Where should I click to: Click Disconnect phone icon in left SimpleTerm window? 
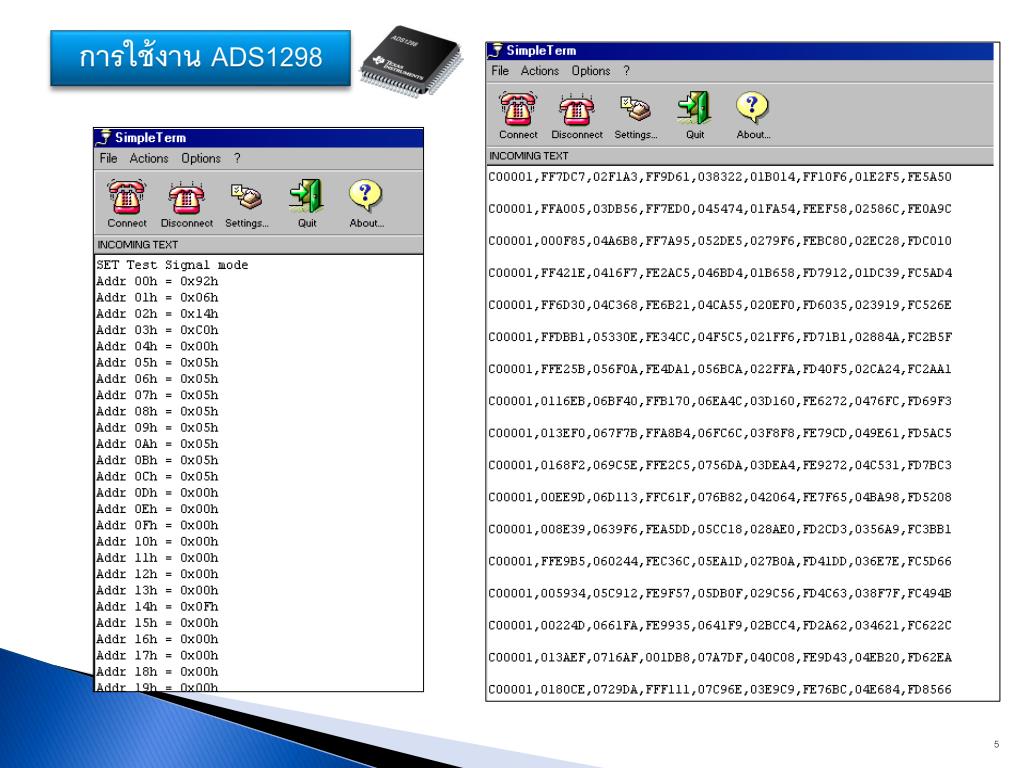click(x=186, y=197)
